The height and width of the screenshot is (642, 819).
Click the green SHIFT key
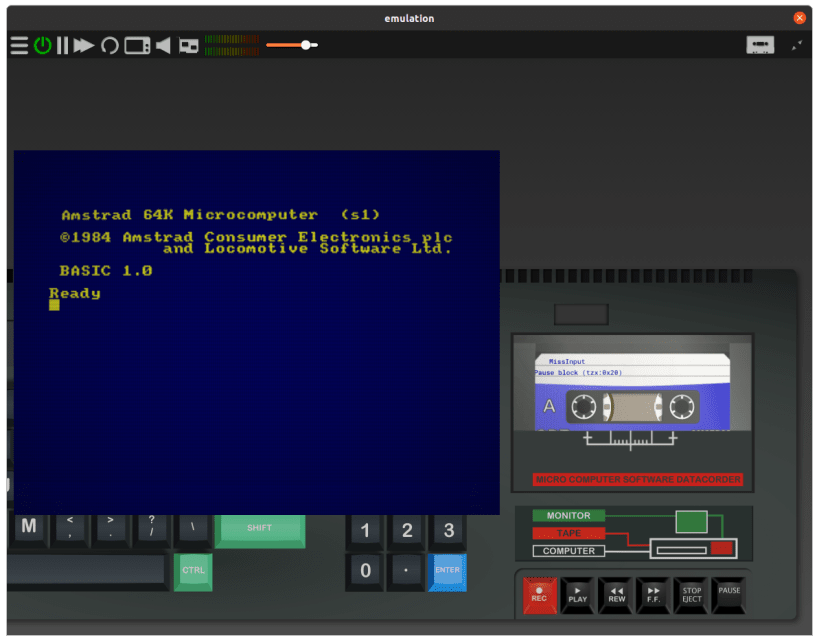(x=260, y=530)
